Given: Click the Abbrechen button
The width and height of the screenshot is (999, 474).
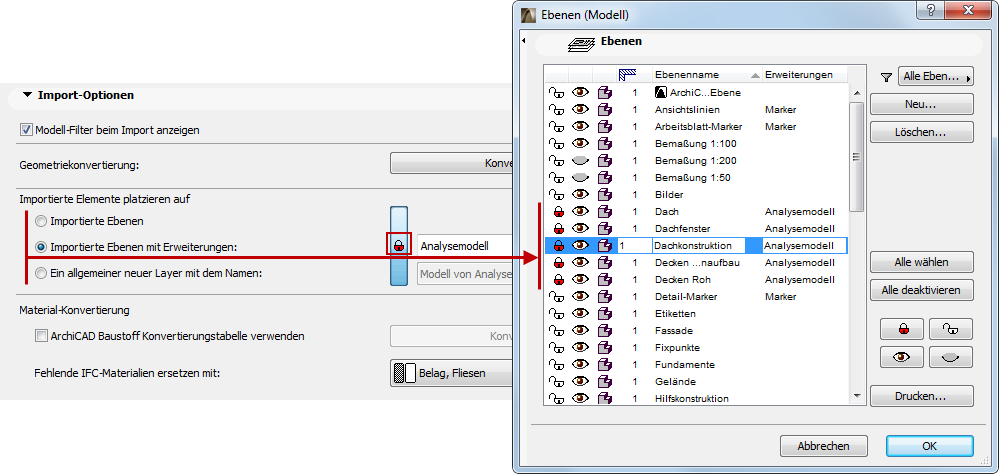Looking at the screenshot, I should click(x=823, y=447).
